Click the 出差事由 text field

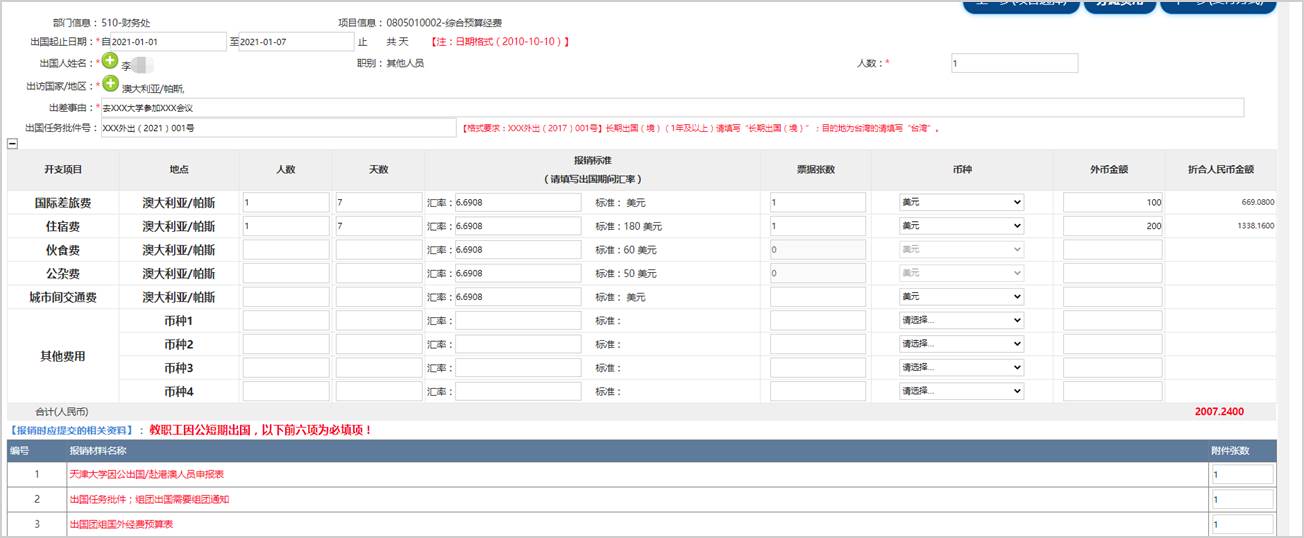click(672, 107)
